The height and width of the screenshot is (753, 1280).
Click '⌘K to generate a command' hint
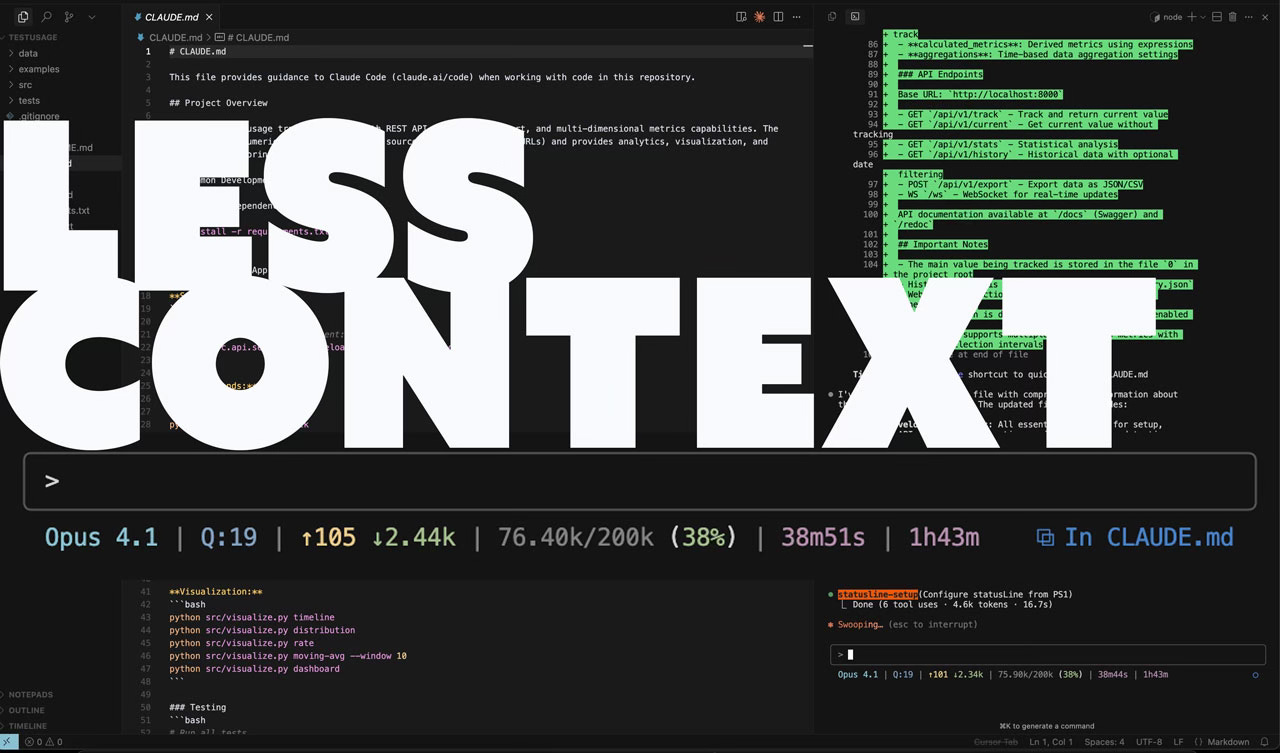[x=1046, y=726]
